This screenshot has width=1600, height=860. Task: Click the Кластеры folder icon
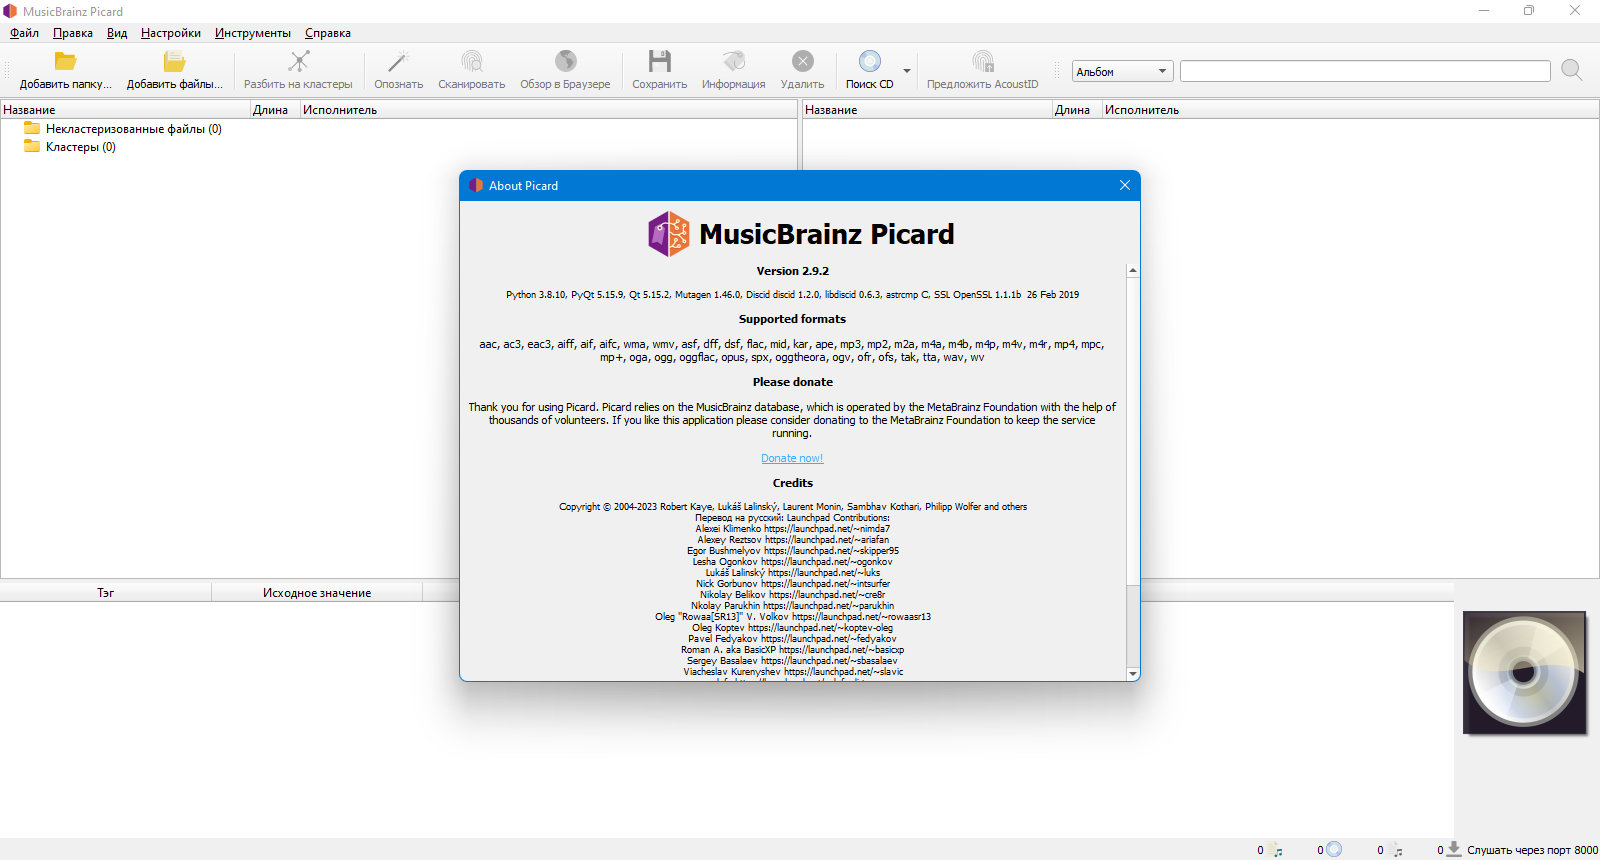pos(32,146)
